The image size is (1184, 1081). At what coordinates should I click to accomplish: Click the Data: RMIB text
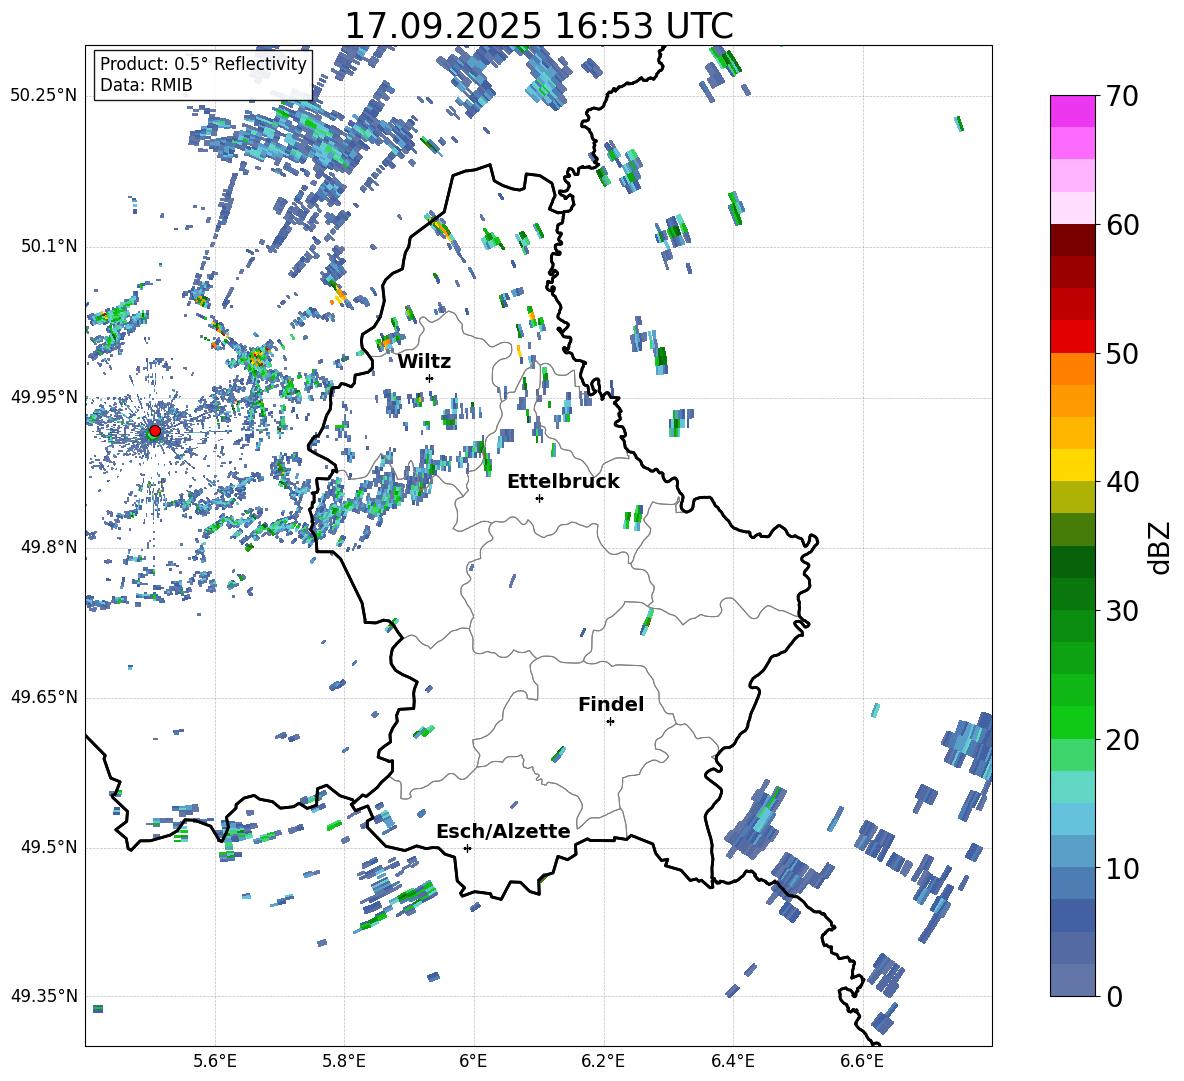pos(146,85)
